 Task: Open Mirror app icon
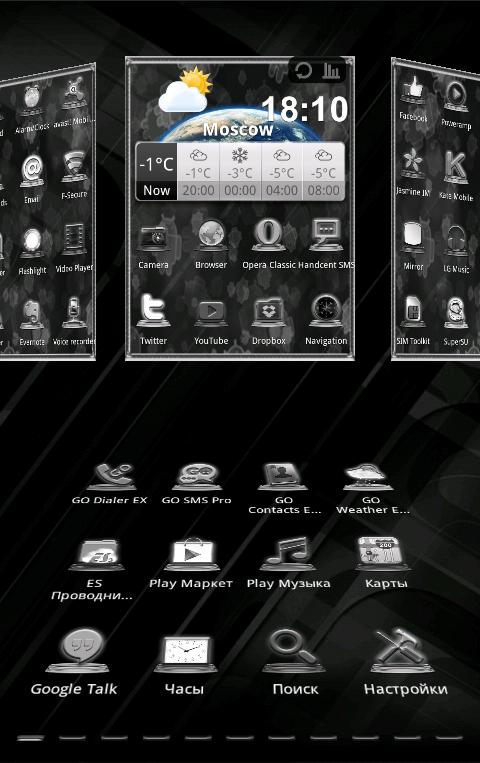click(413, 238)
